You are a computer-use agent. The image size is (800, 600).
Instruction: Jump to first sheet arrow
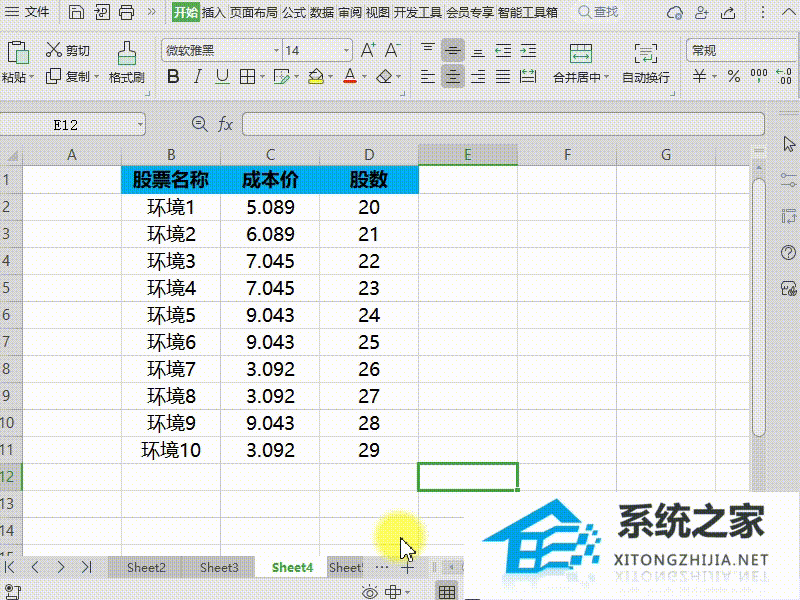[x=10, y=567]
